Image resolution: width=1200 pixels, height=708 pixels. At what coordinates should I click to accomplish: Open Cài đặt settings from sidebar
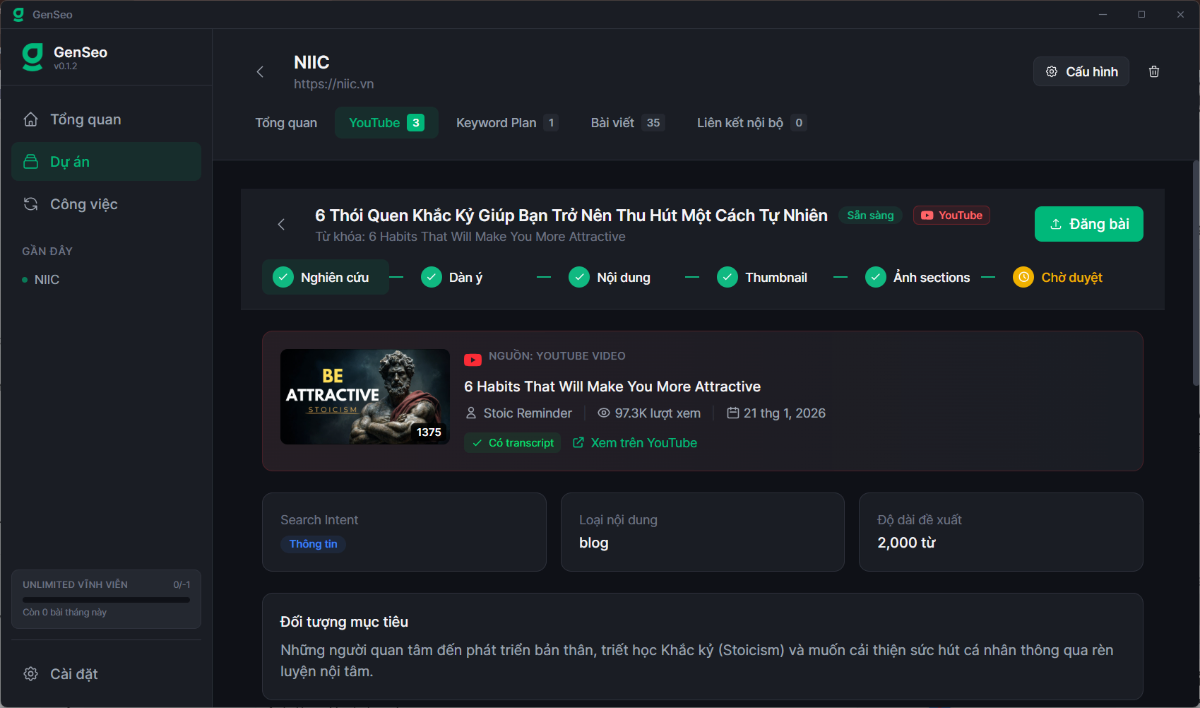pyautogui.click(x=31, y=674)
